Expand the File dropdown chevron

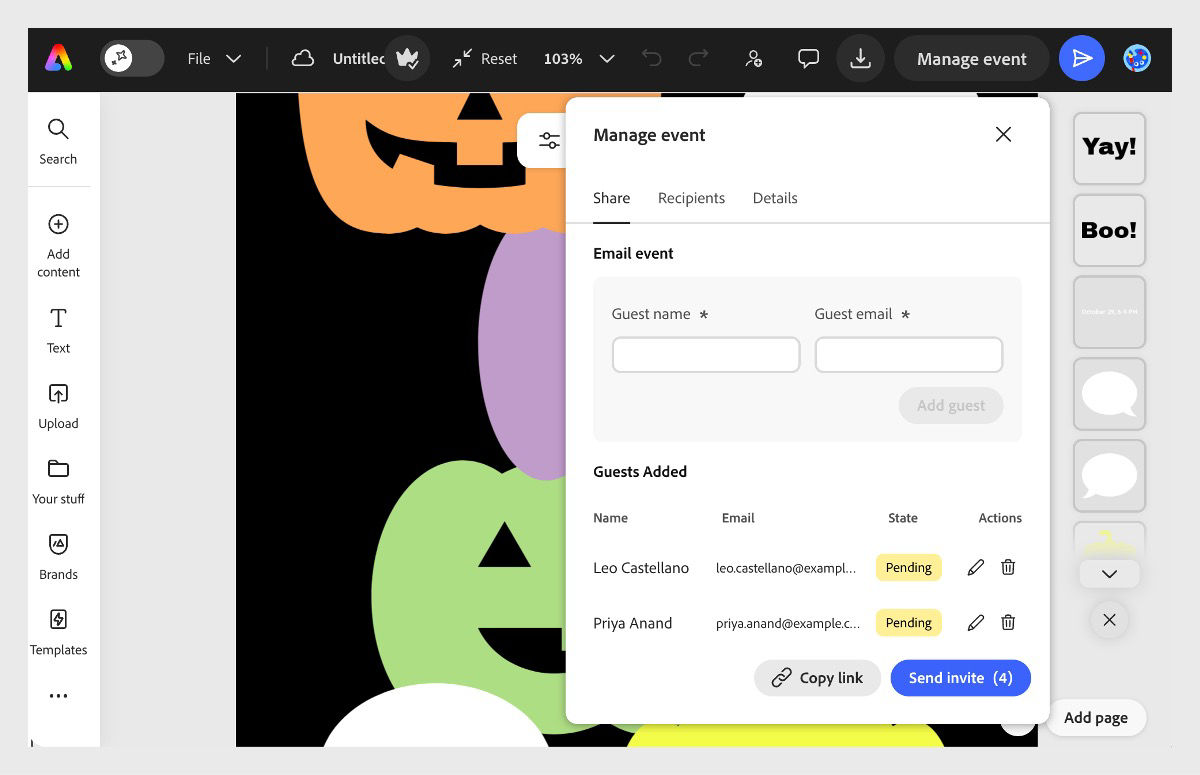(x=233, y=59)
